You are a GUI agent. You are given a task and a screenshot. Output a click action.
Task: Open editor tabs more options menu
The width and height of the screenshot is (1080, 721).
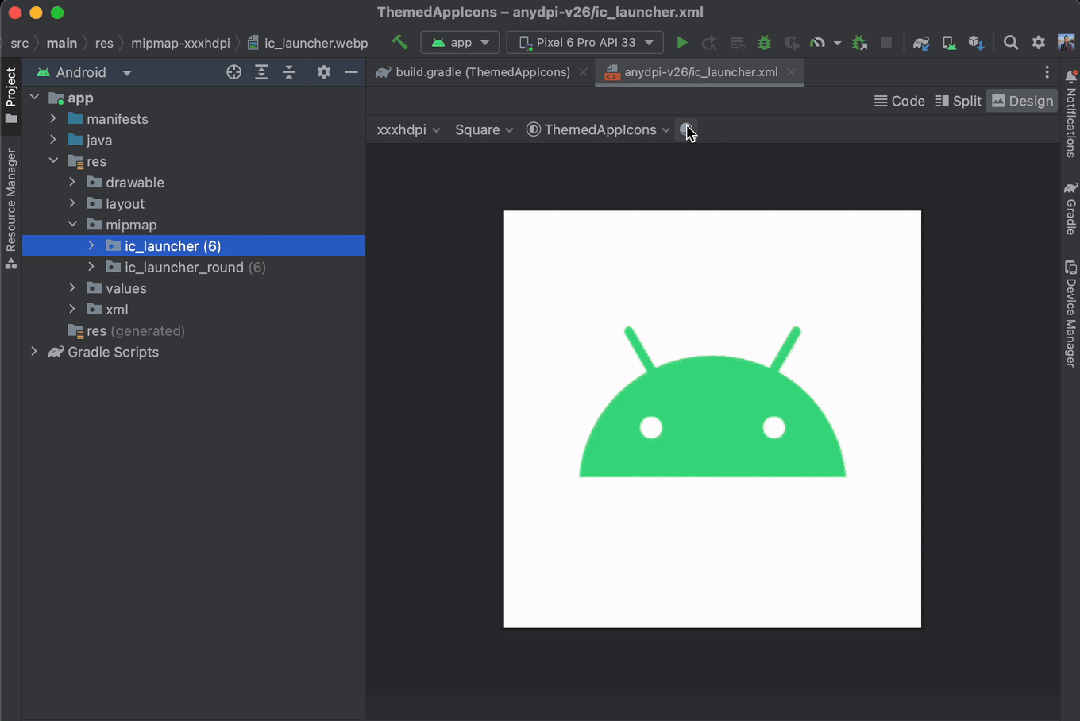[1047, 72]
